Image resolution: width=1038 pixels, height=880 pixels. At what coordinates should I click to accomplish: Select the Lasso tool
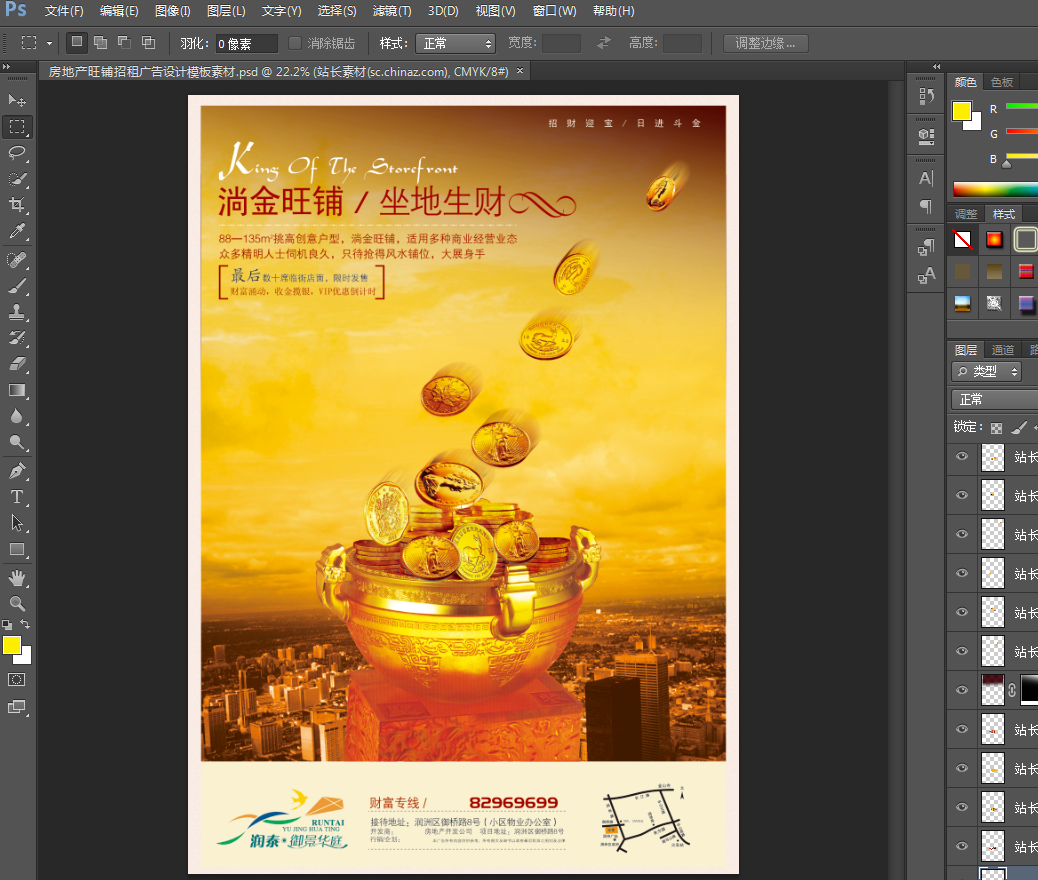(17, 152)
